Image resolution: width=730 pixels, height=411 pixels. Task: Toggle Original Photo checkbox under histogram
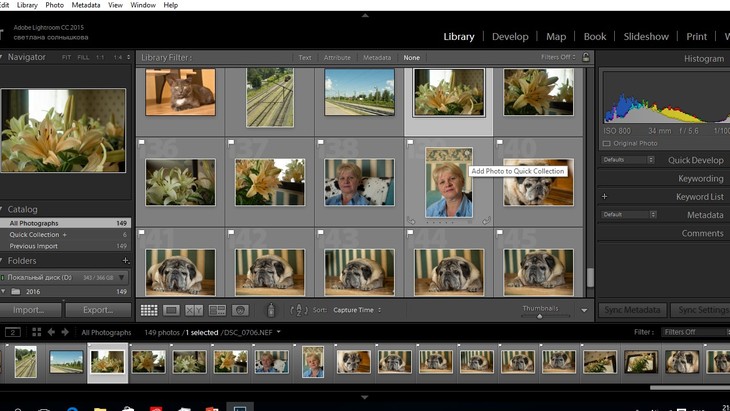click(x=606, y=143)
